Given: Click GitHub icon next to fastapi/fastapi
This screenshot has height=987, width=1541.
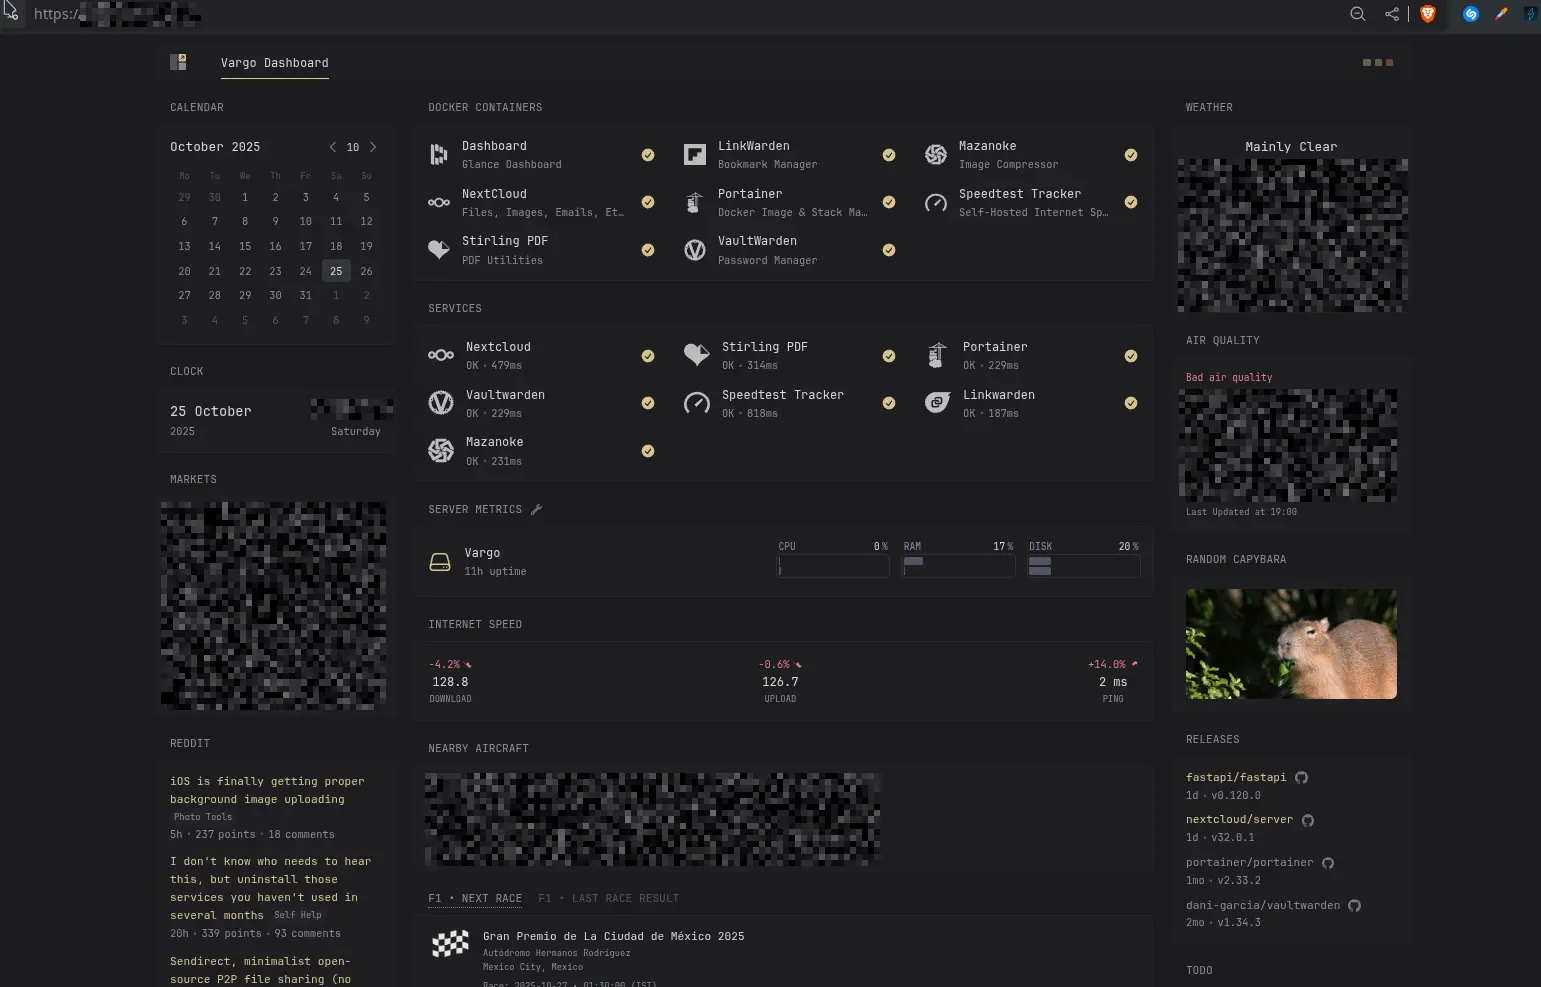Looking at the screenshot, I should pyautogui.click(x=1302, y=777).
